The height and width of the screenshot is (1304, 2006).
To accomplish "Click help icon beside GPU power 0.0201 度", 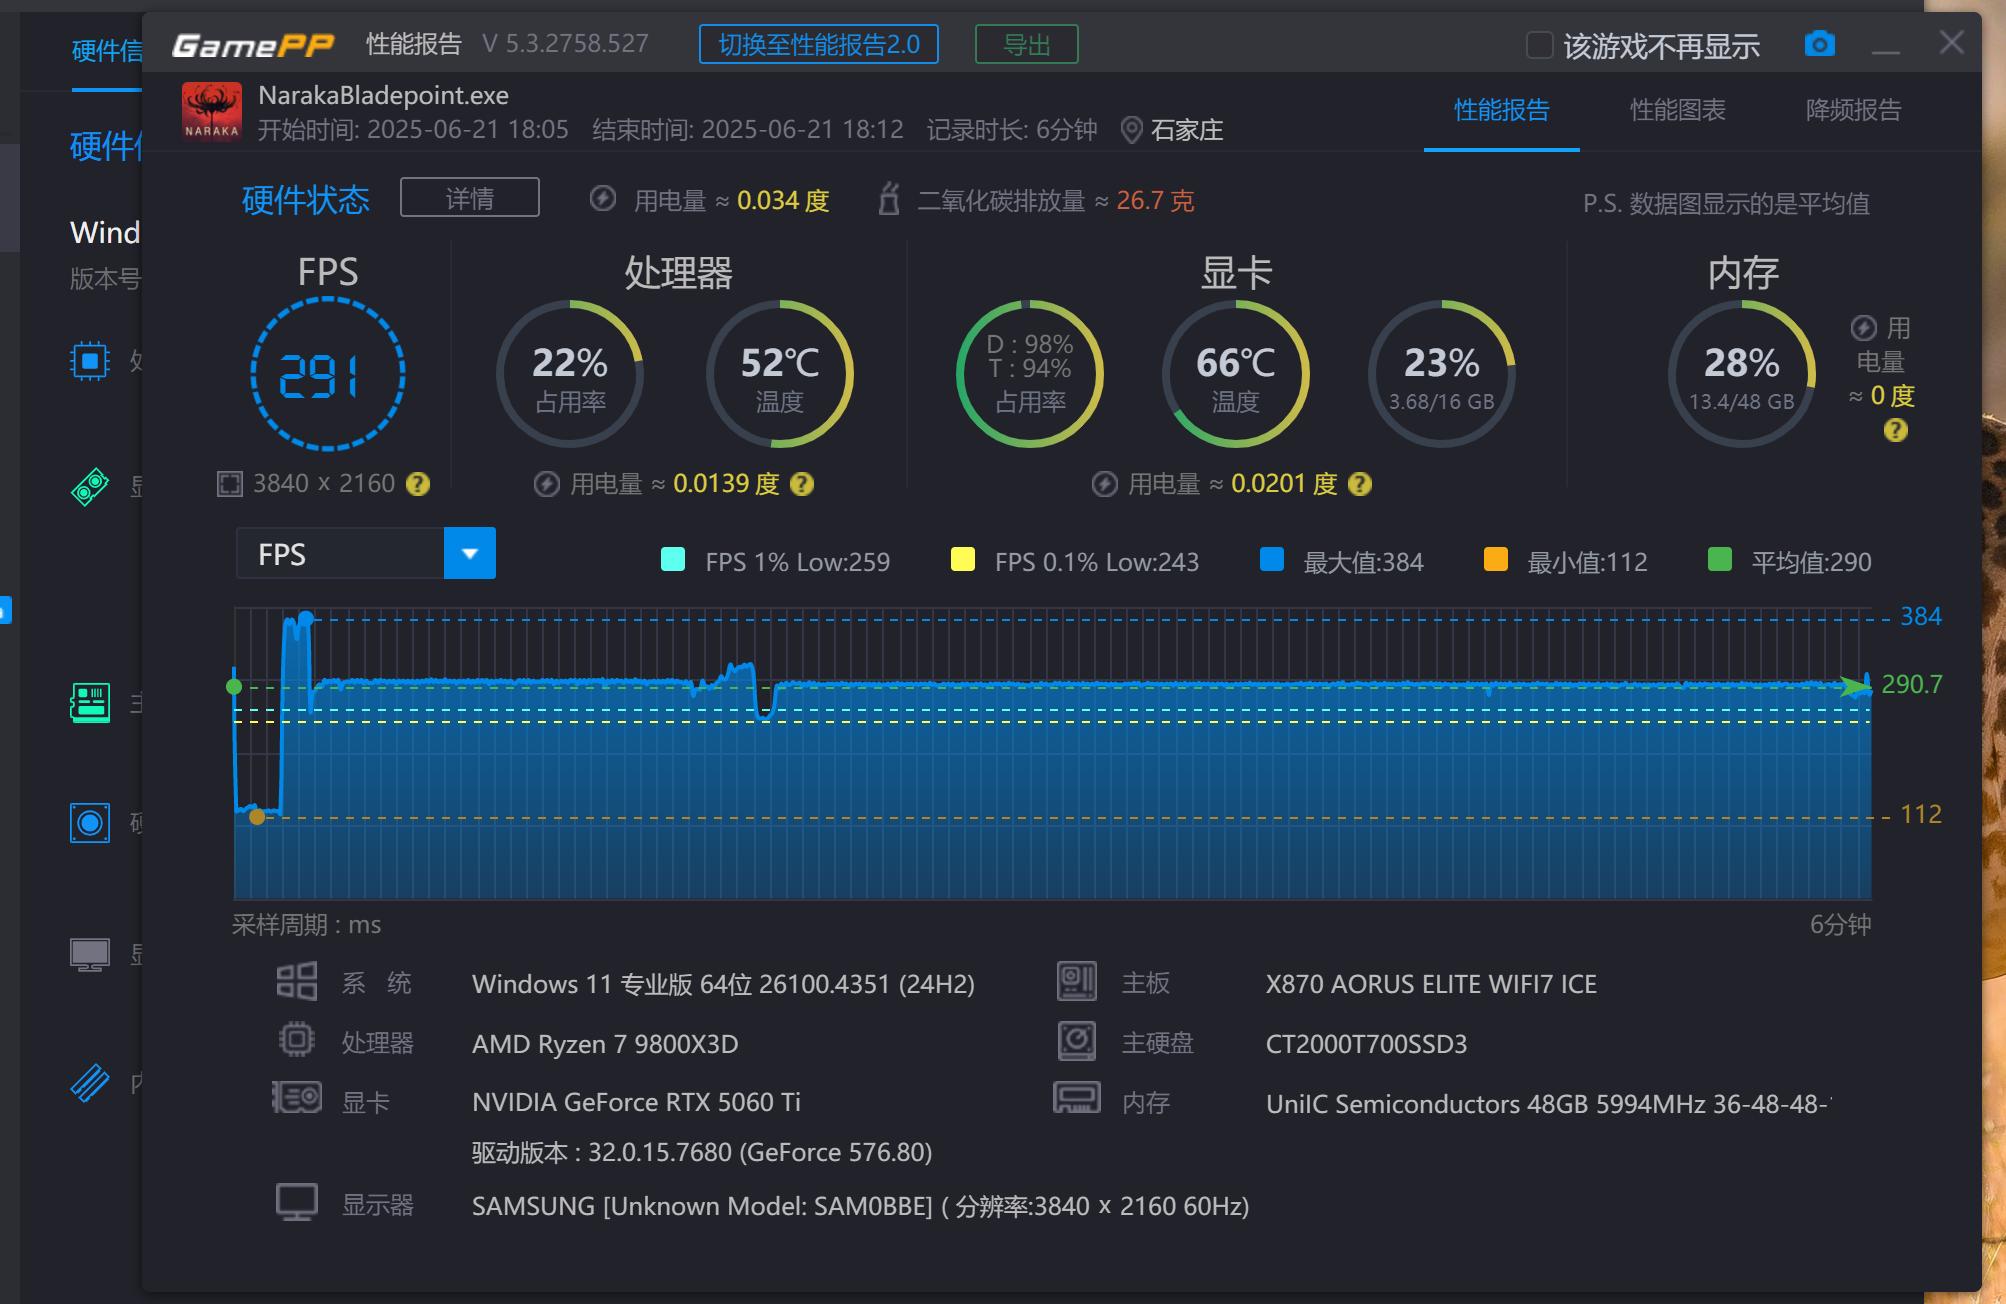I will click(x=1359, y=484).
